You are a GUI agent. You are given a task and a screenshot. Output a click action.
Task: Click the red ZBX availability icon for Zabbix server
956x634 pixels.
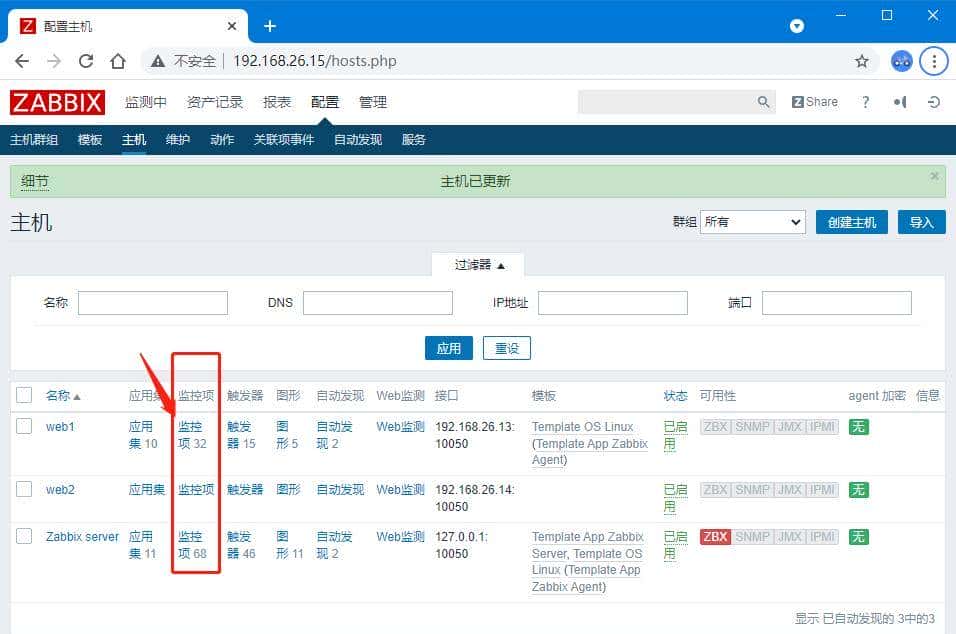714,536
